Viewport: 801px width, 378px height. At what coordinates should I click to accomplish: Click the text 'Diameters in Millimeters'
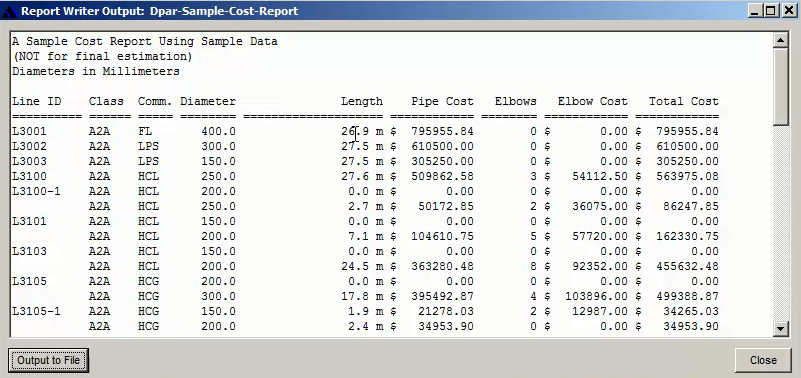(x=96, y=72)
